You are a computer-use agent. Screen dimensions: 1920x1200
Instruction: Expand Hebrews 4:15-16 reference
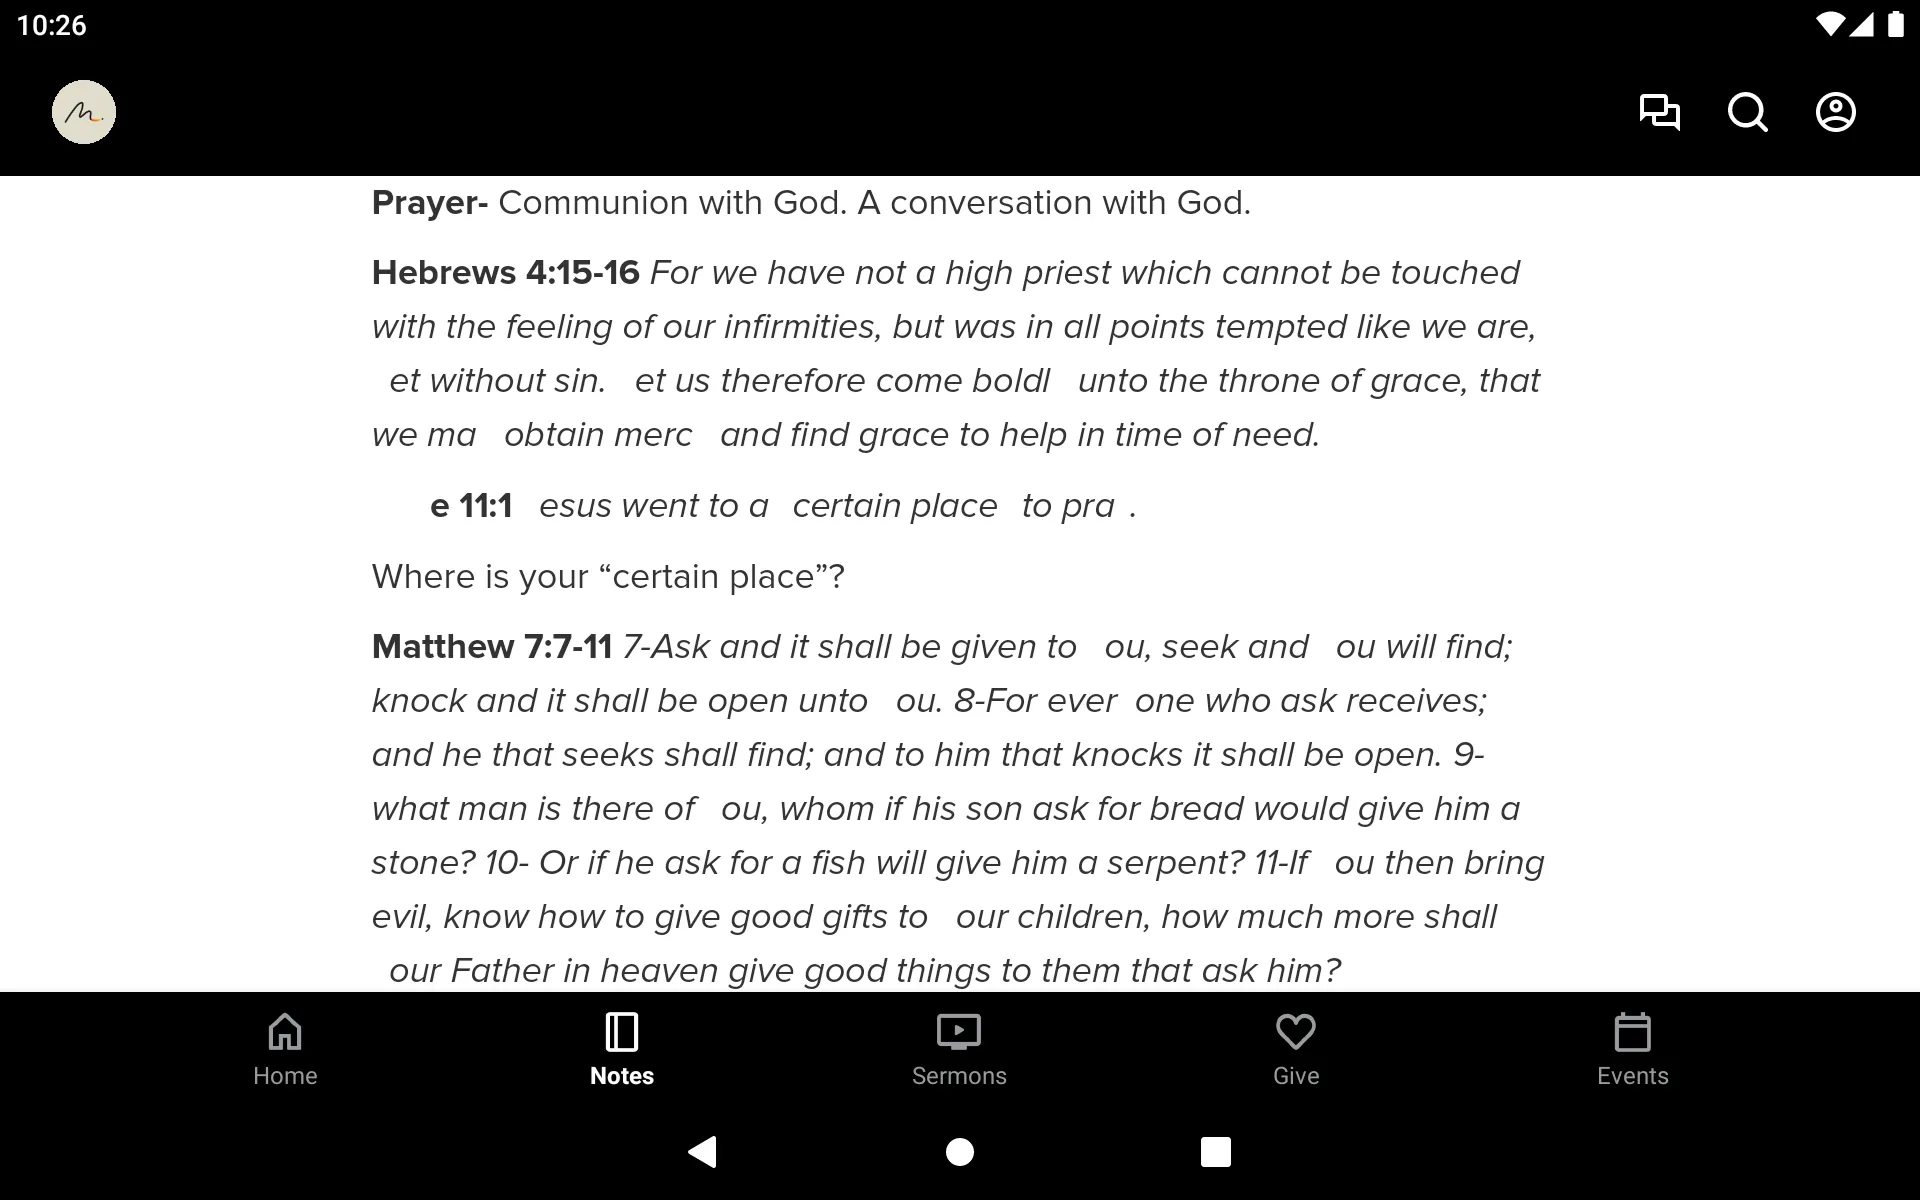(x=506, y=271)
